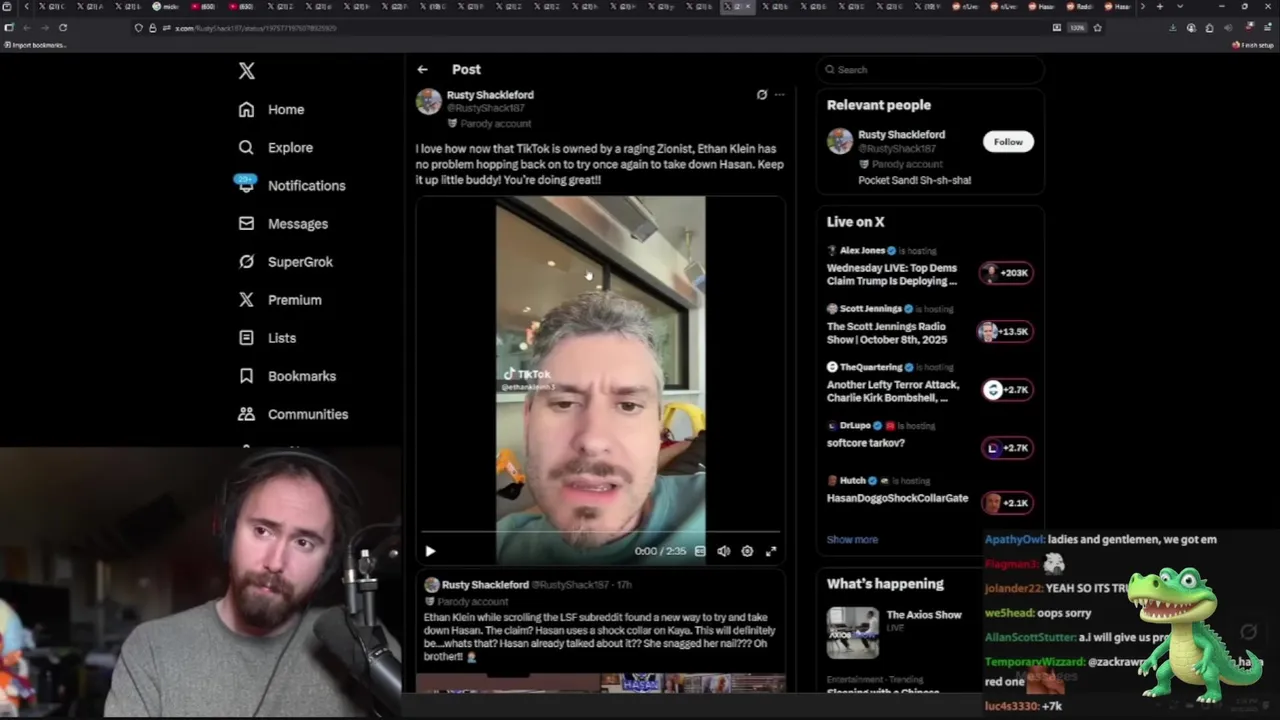Image resolution: width=1280 pixels, height=720 pixels.
Task: Click the Search input field
Action: [930, 70]
